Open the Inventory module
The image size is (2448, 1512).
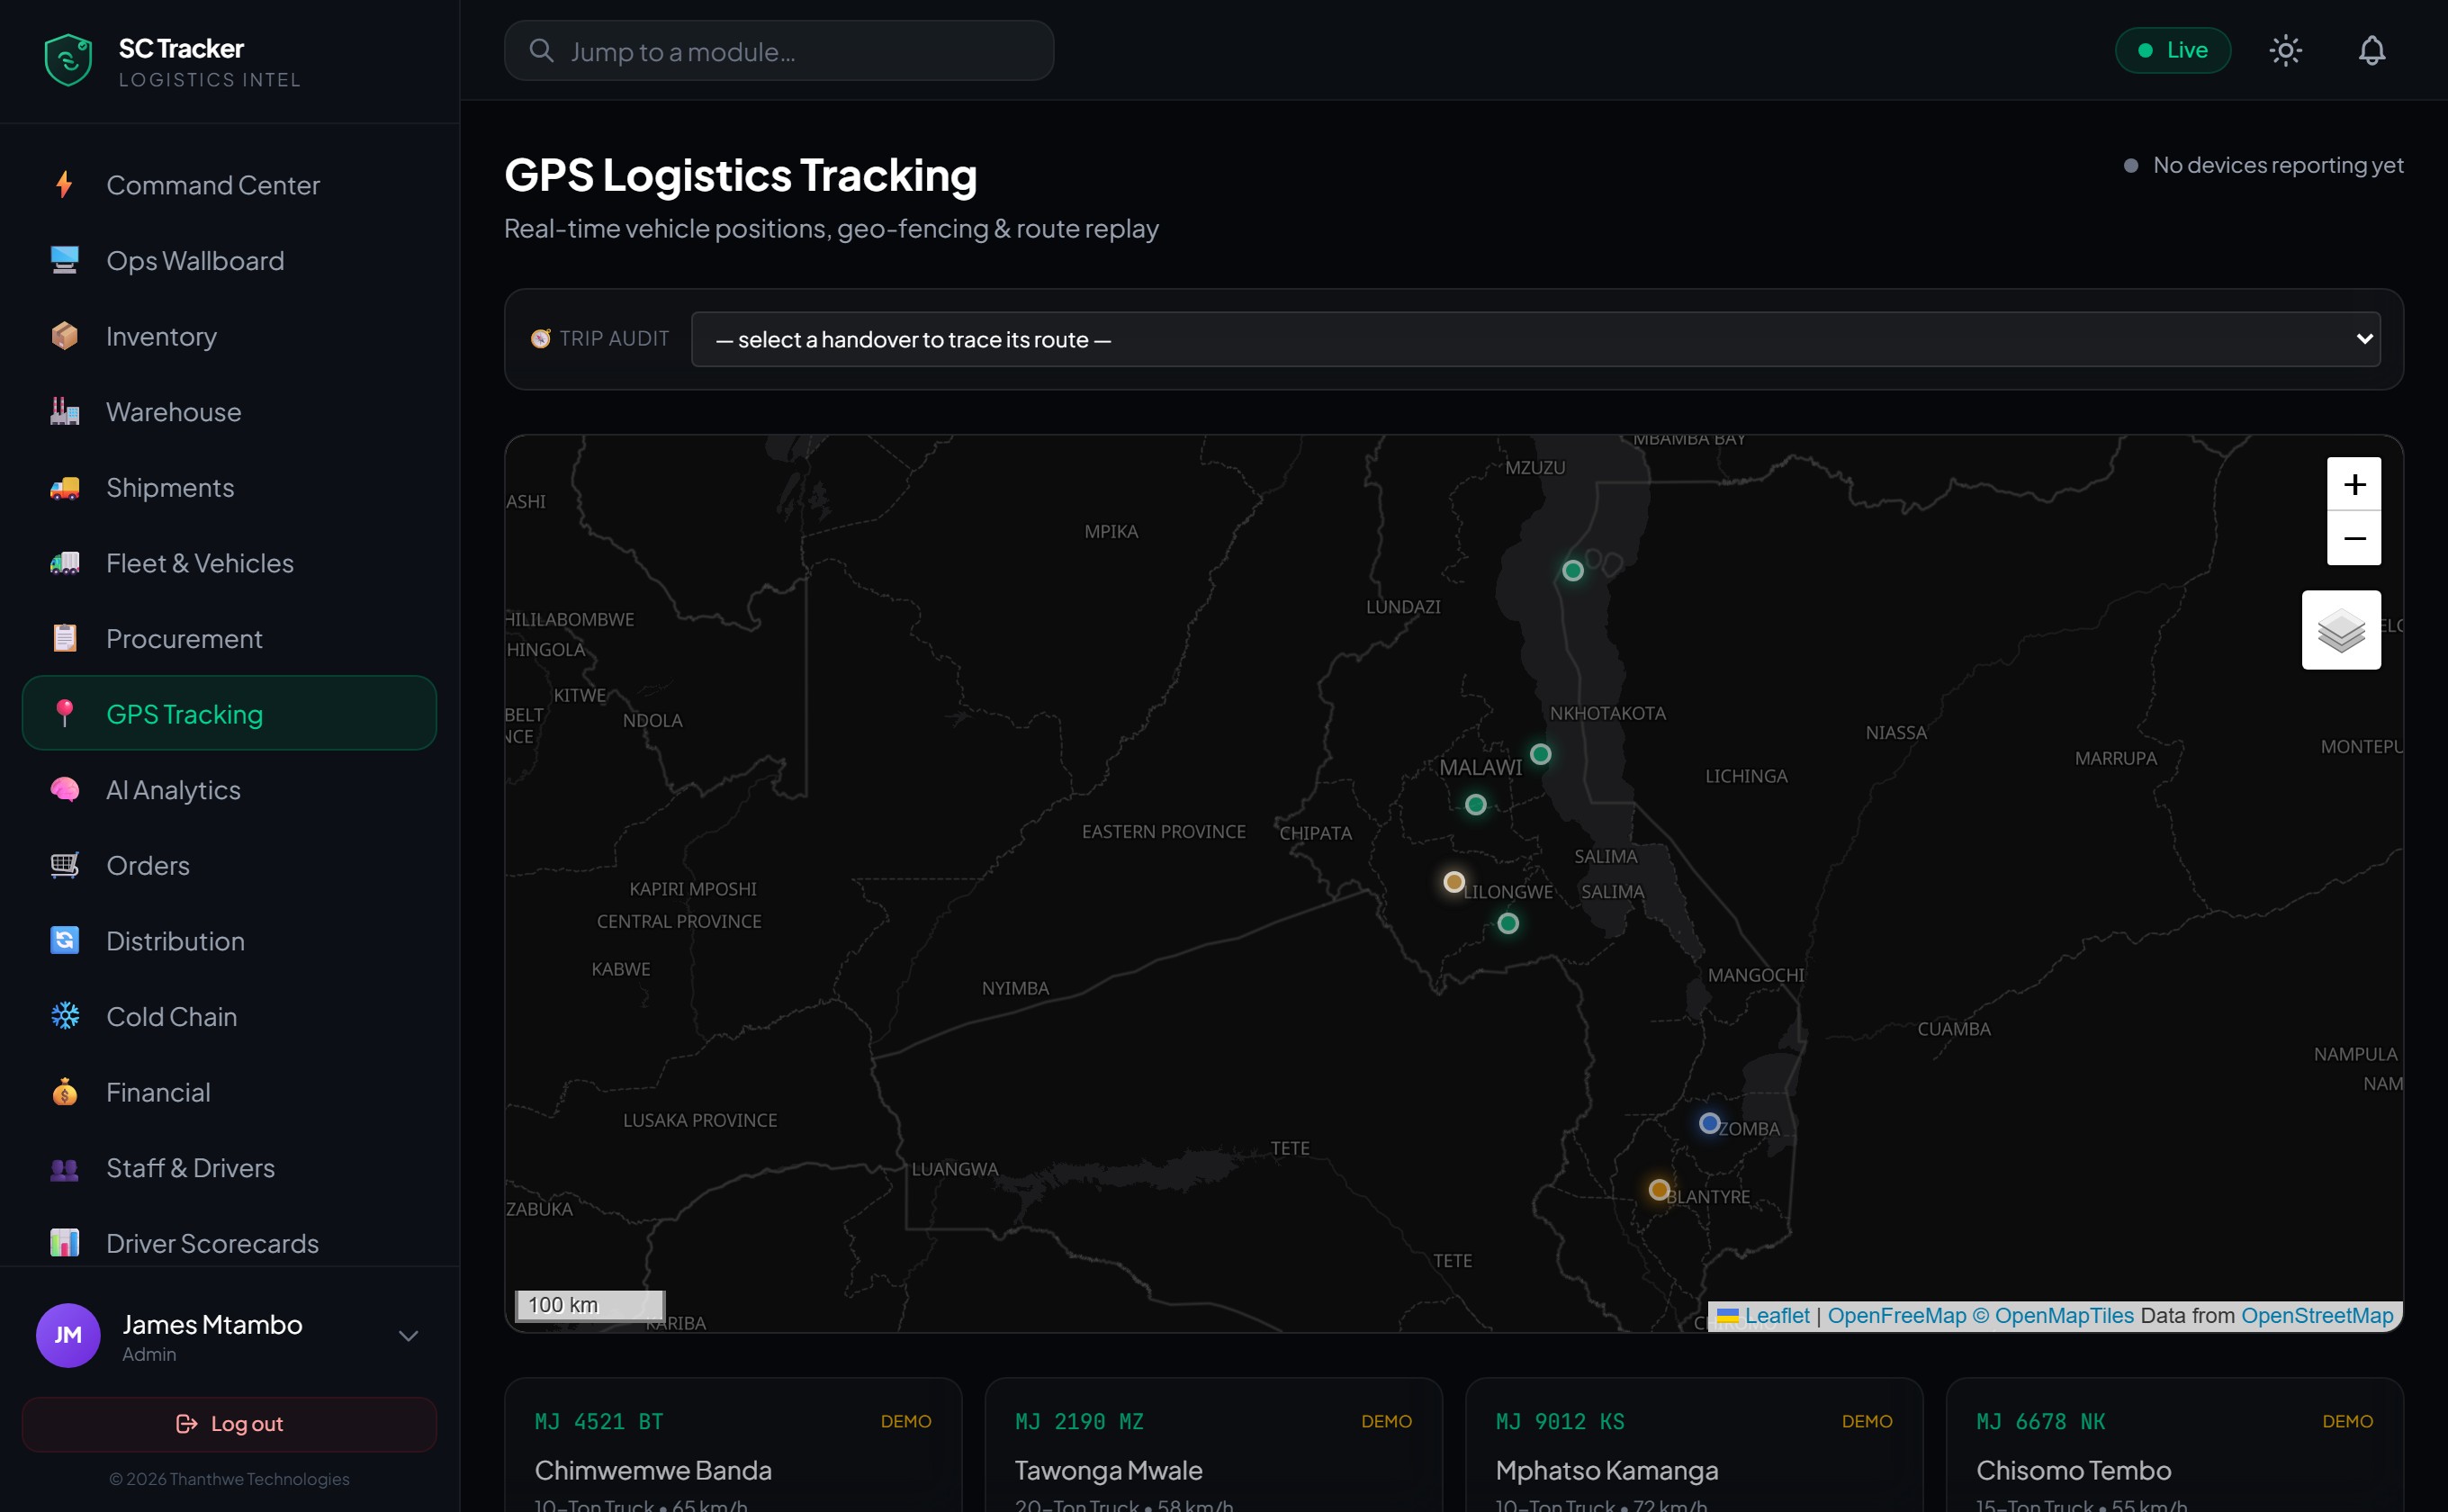point(229,336)
